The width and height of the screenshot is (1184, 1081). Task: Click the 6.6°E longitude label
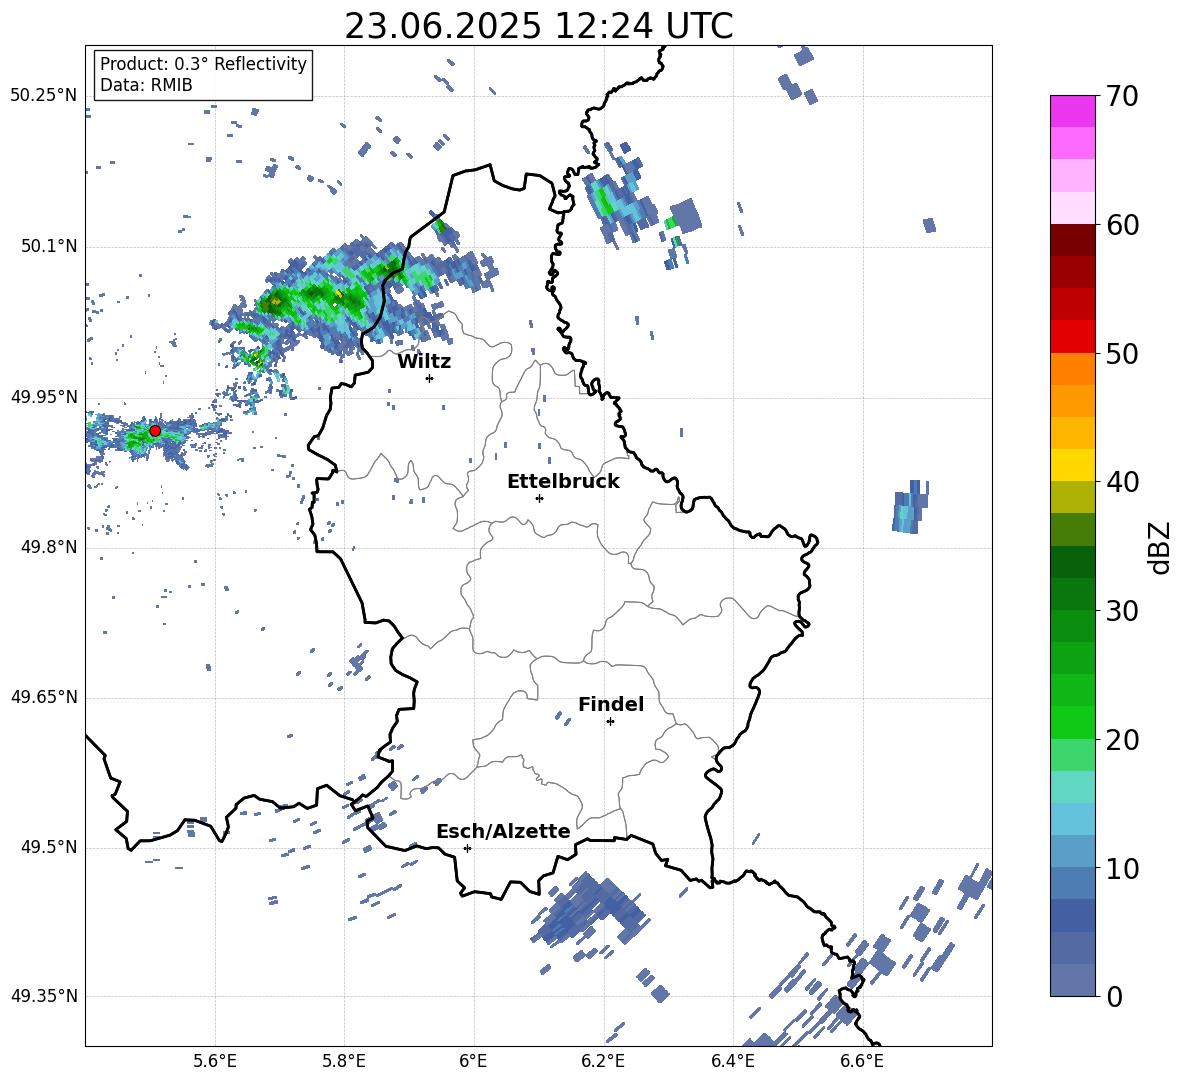pos(862,1061)
